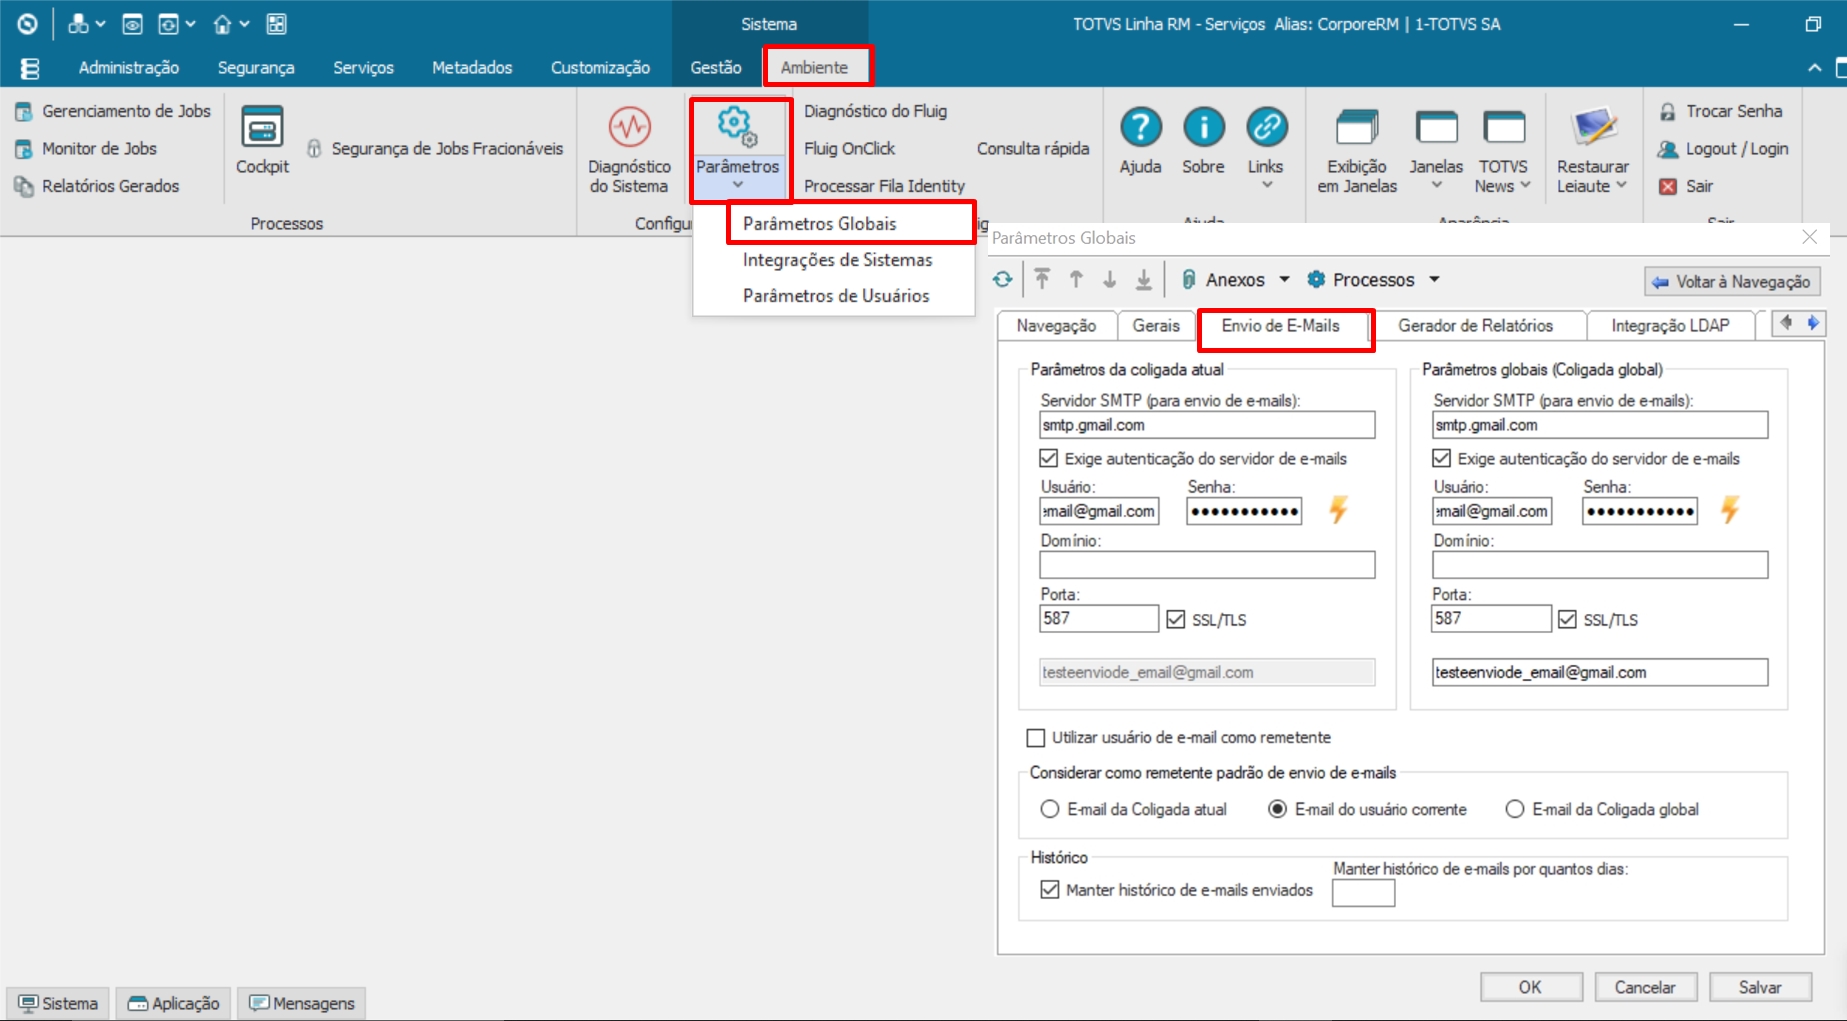
Task: Choose Integrações de Sistemas menu item
Action: 837,260
